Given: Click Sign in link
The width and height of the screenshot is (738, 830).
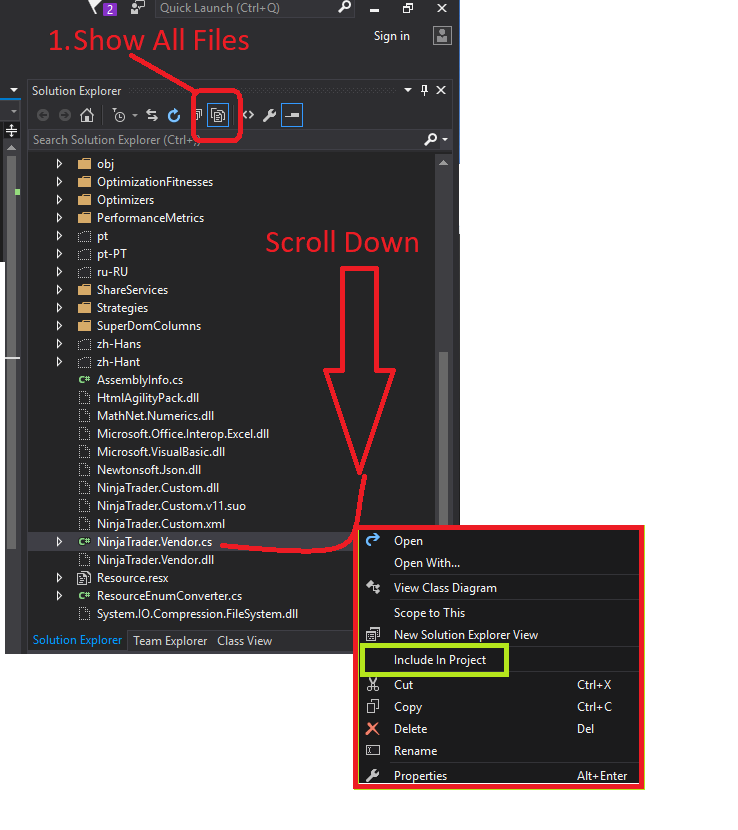Looking at the screenshot, I should pos(392,36).
